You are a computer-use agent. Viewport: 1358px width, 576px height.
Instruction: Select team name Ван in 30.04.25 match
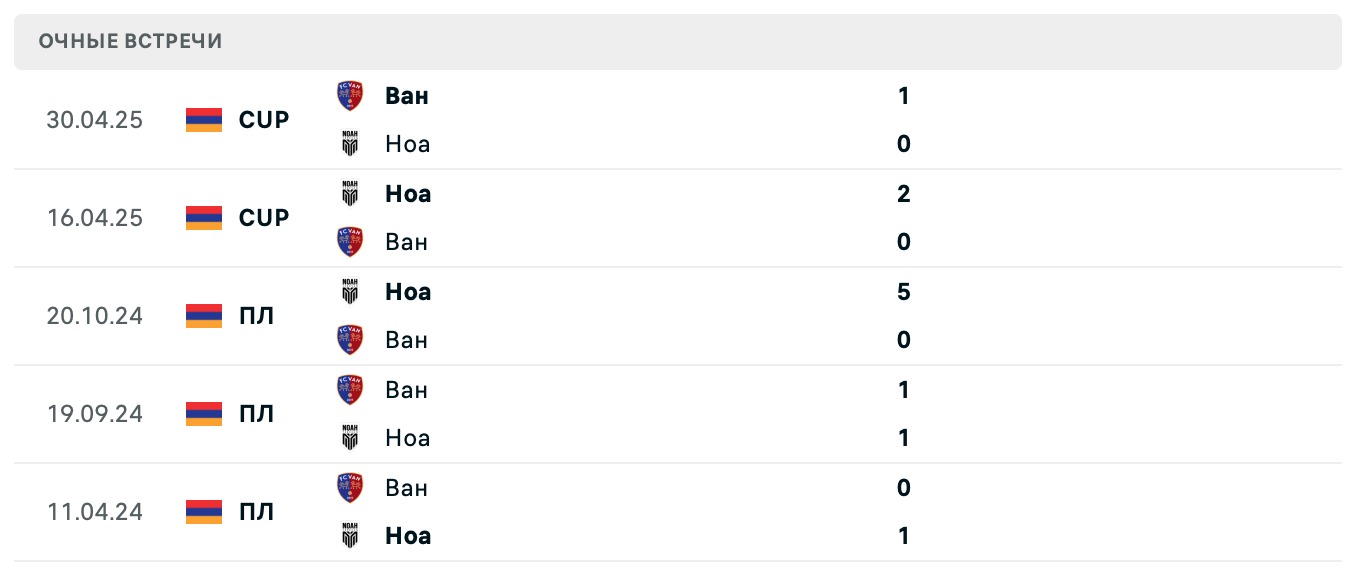coord(407,96)
